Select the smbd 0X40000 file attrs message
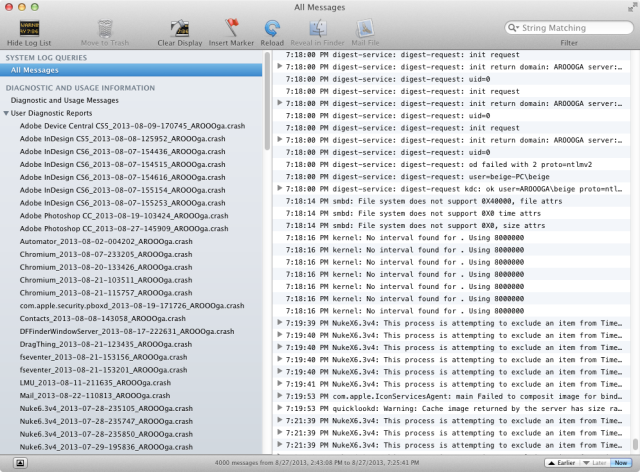Viewport: 640px width, 472px height. tap(451, 201)
